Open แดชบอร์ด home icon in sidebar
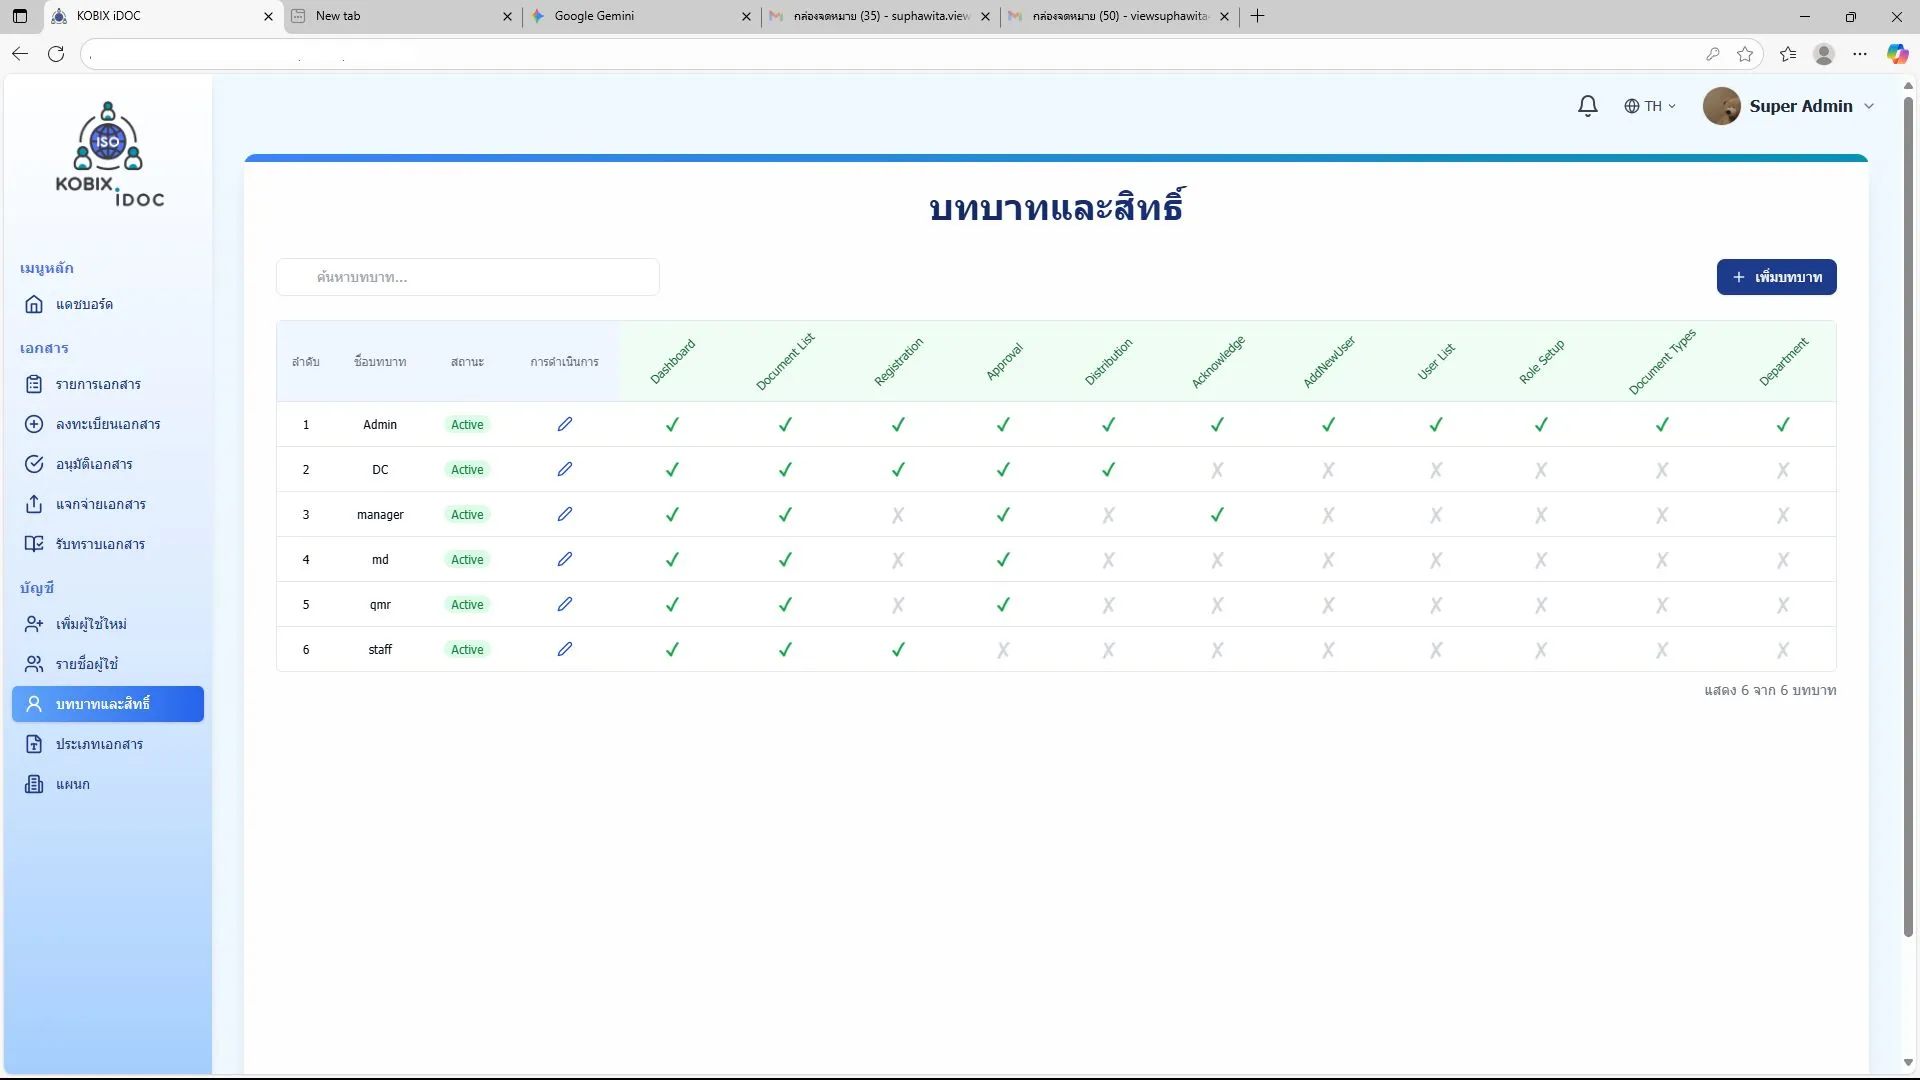The width and height of the screenshot is (1920, 1080). [34, 304]
